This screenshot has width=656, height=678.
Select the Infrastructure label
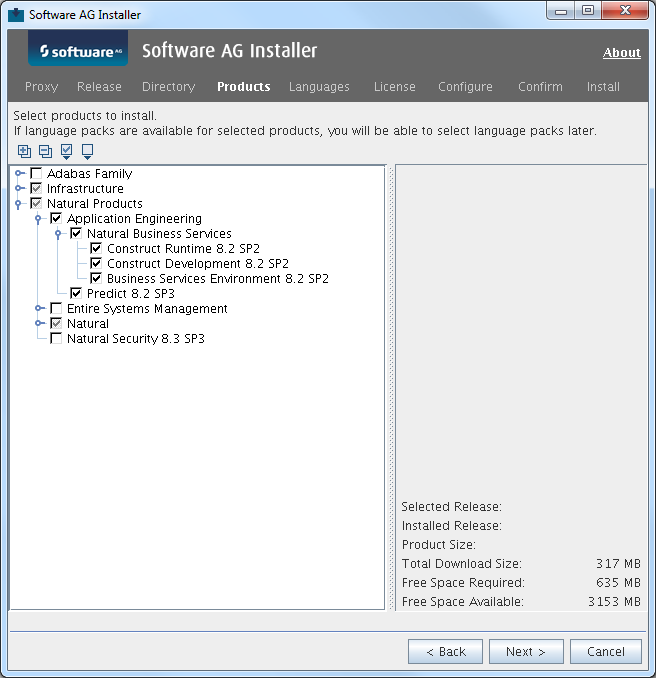tap(85, 189)
